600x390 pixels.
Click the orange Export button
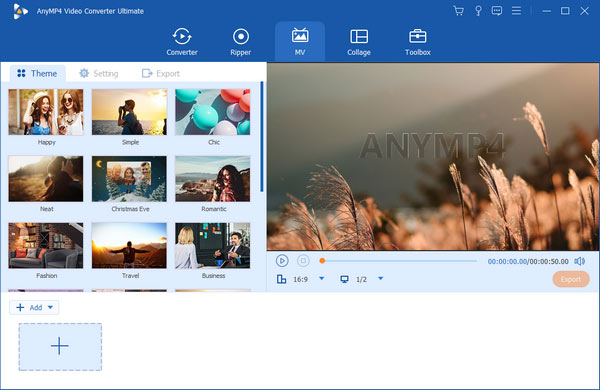[x=571, y=279]
